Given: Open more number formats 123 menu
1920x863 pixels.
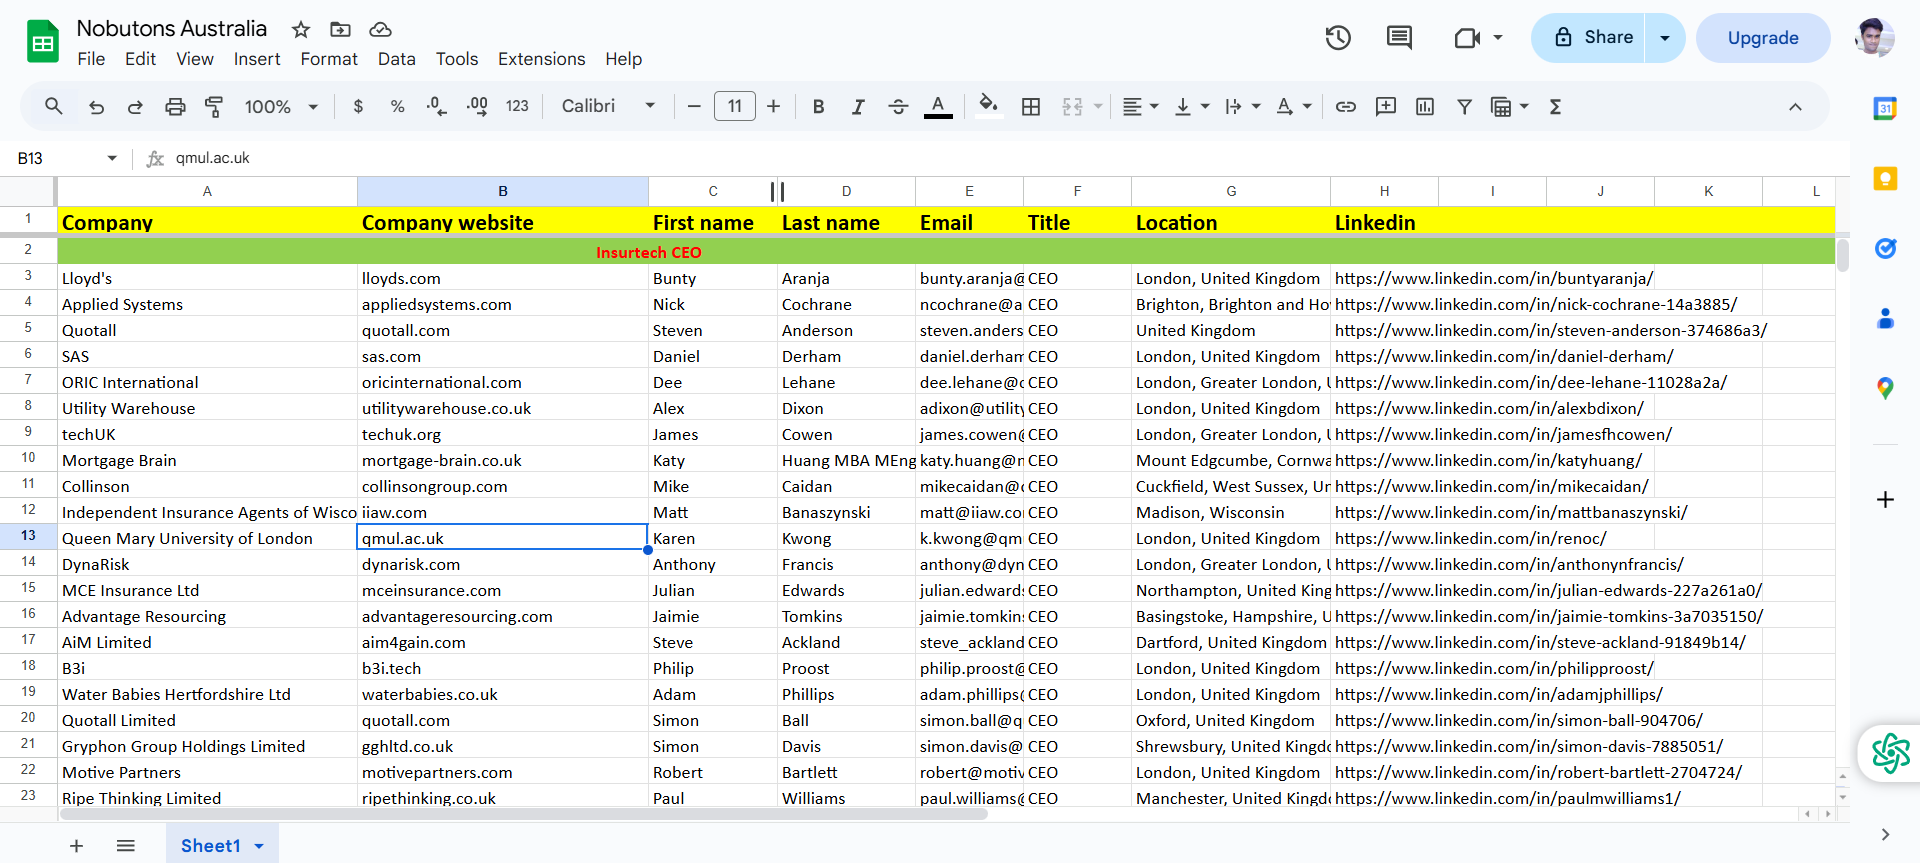Looking at the screenshot, I should pyautogui.click(x=517, y=106).
